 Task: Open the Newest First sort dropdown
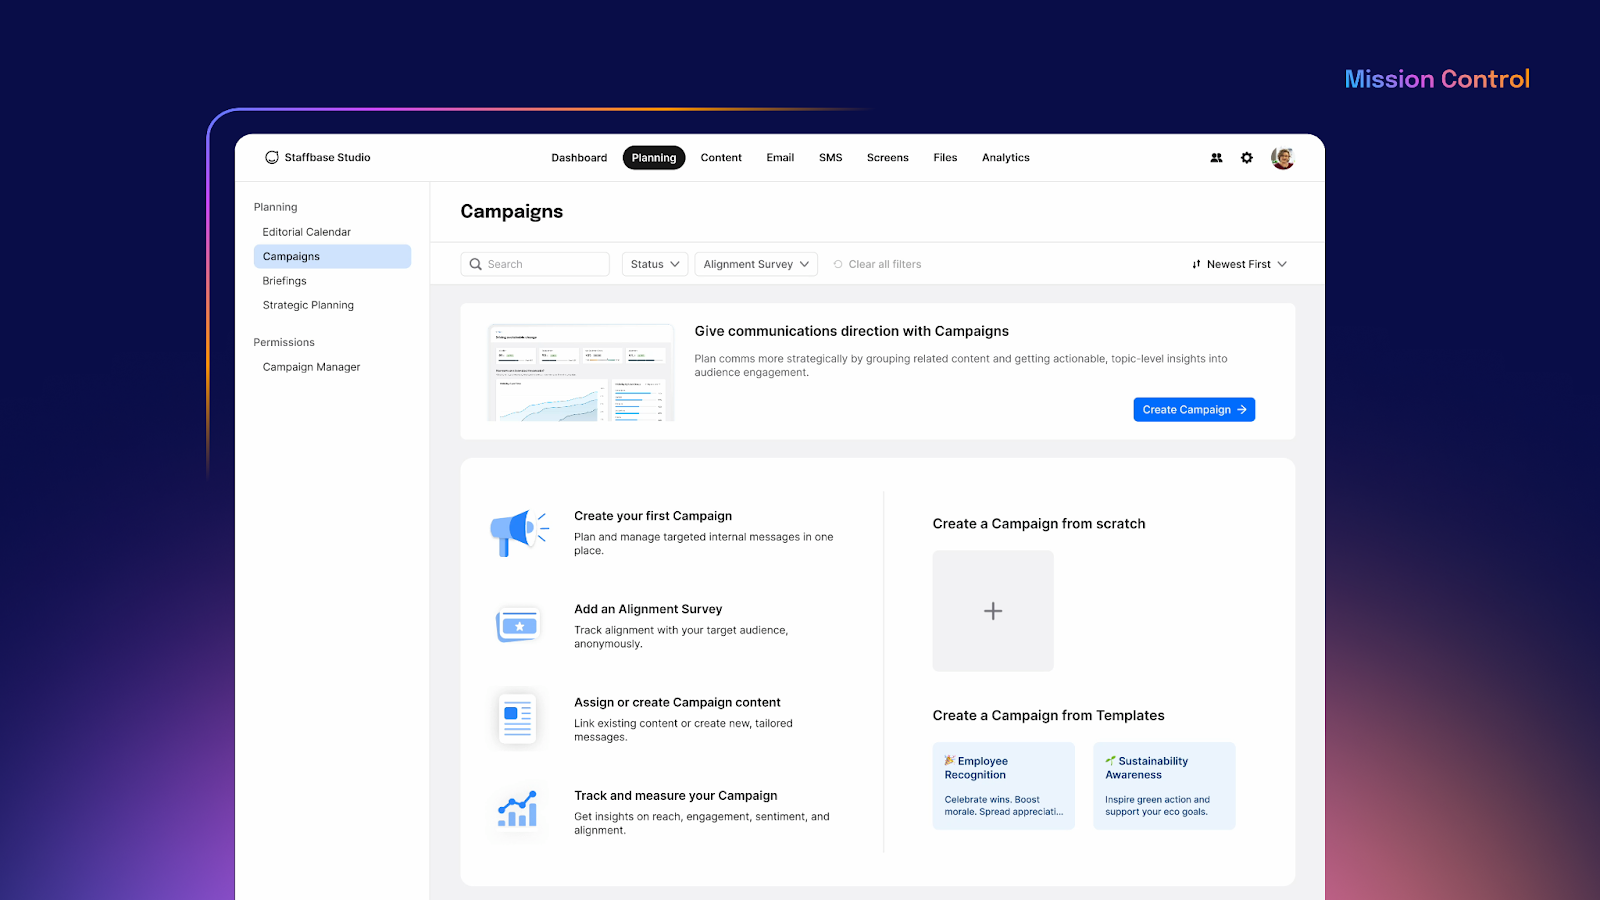(1239, 264)
